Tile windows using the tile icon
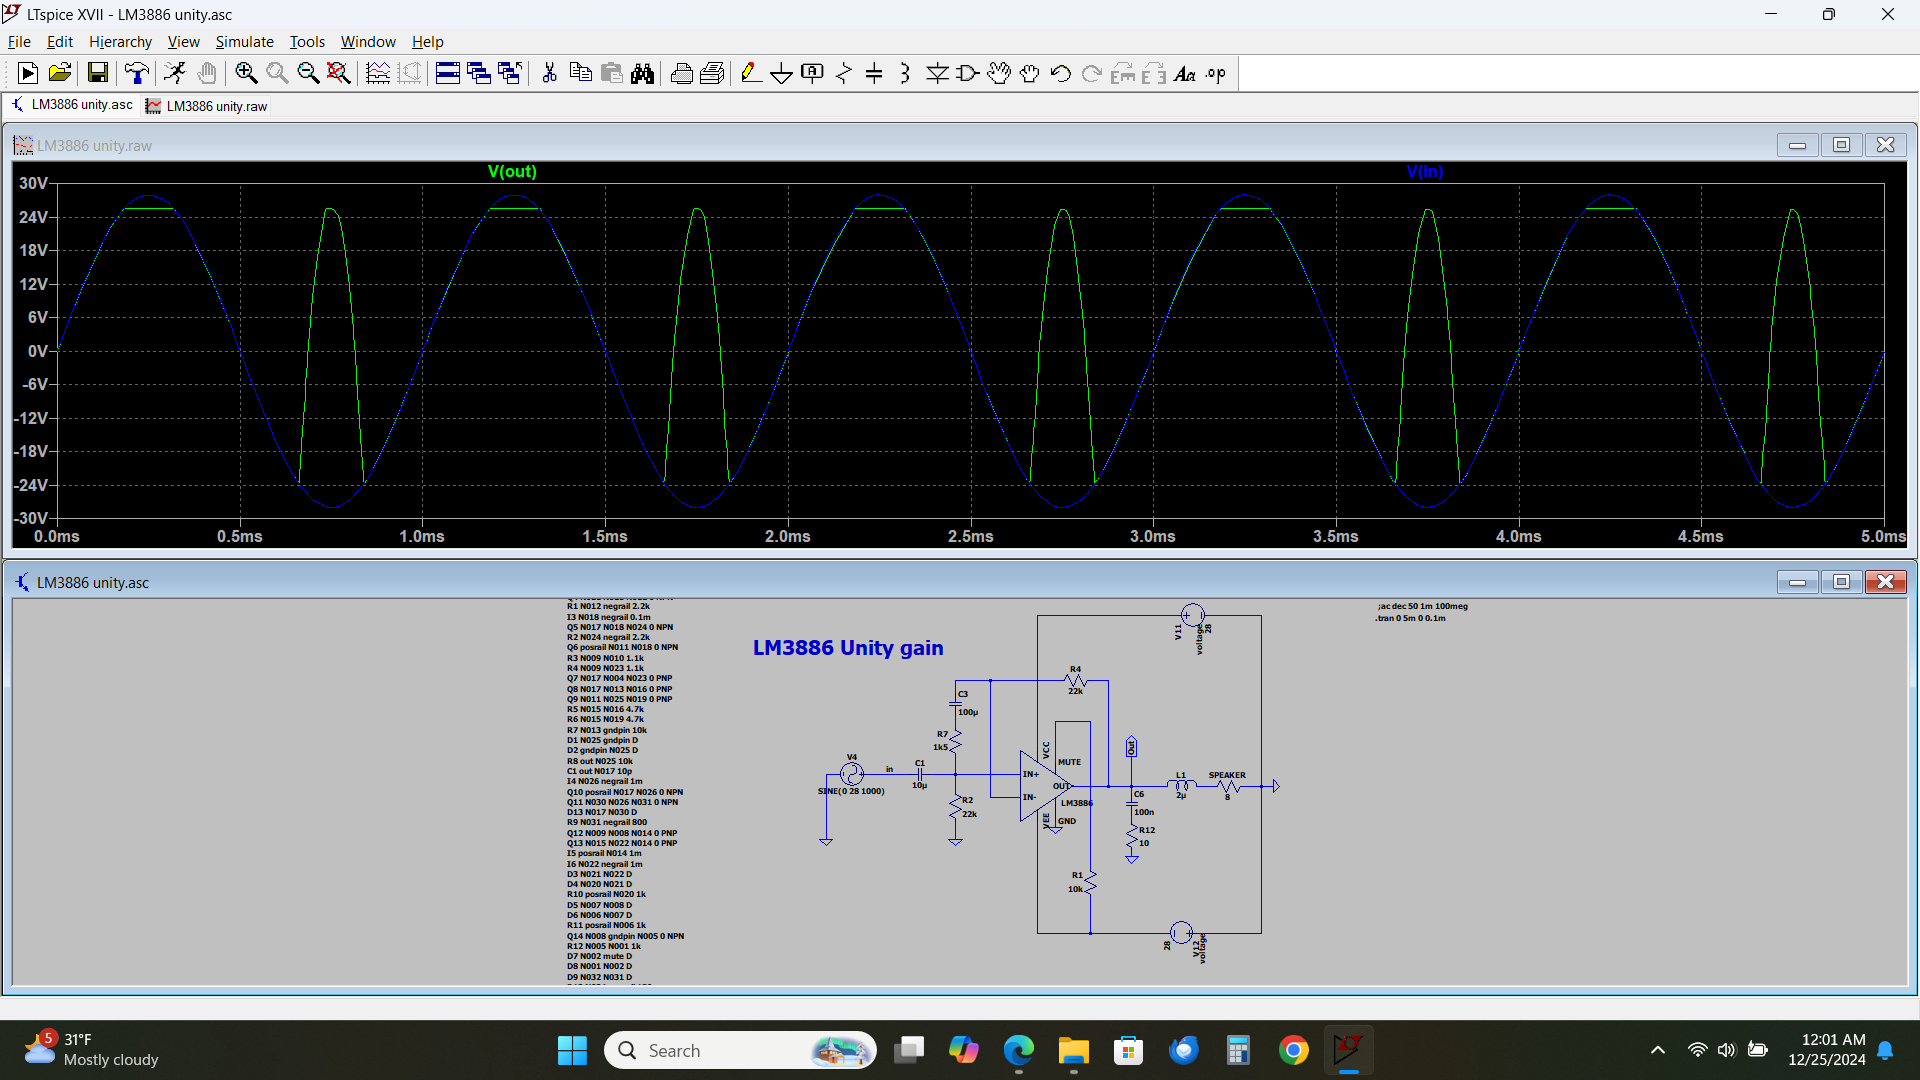 click(448, 73)
